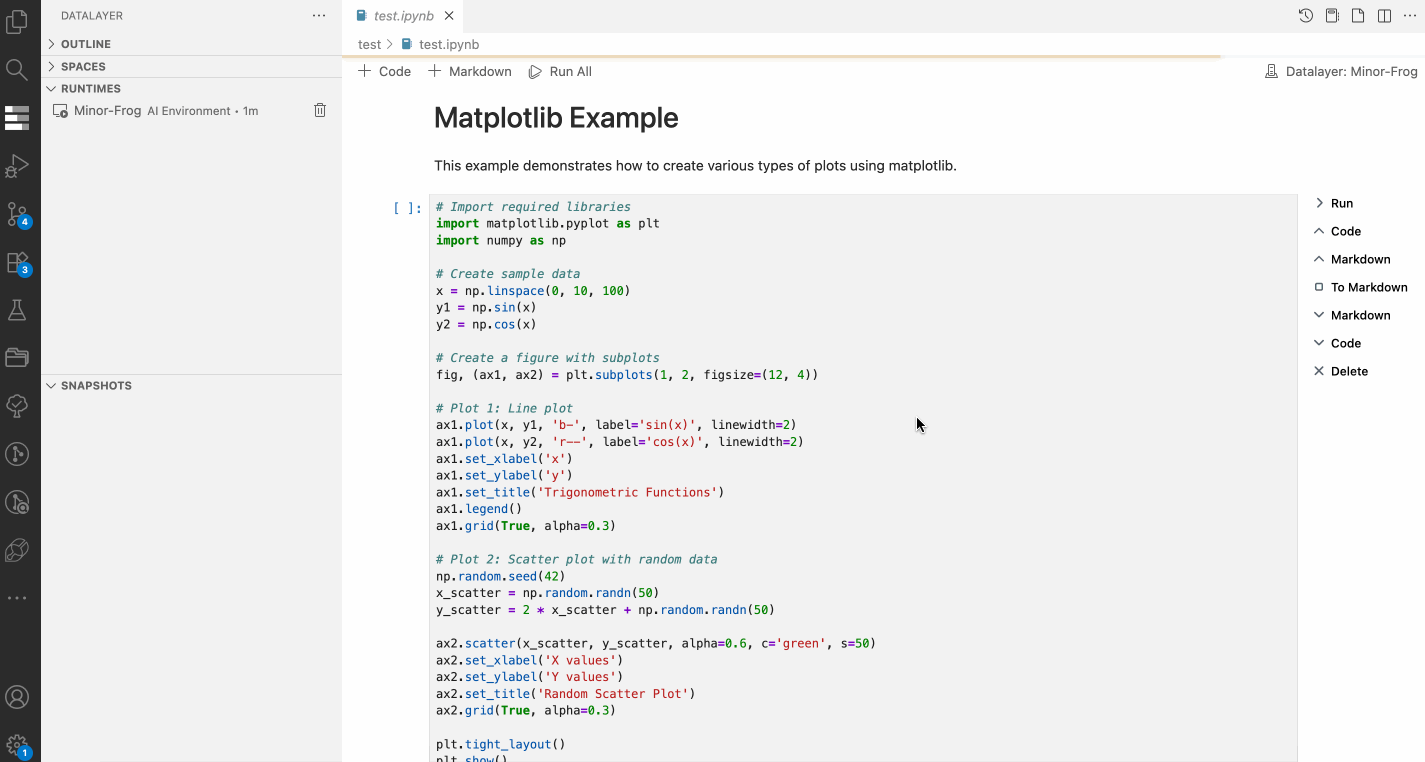Open the Explorer view in activity bar

pos(17,22)
